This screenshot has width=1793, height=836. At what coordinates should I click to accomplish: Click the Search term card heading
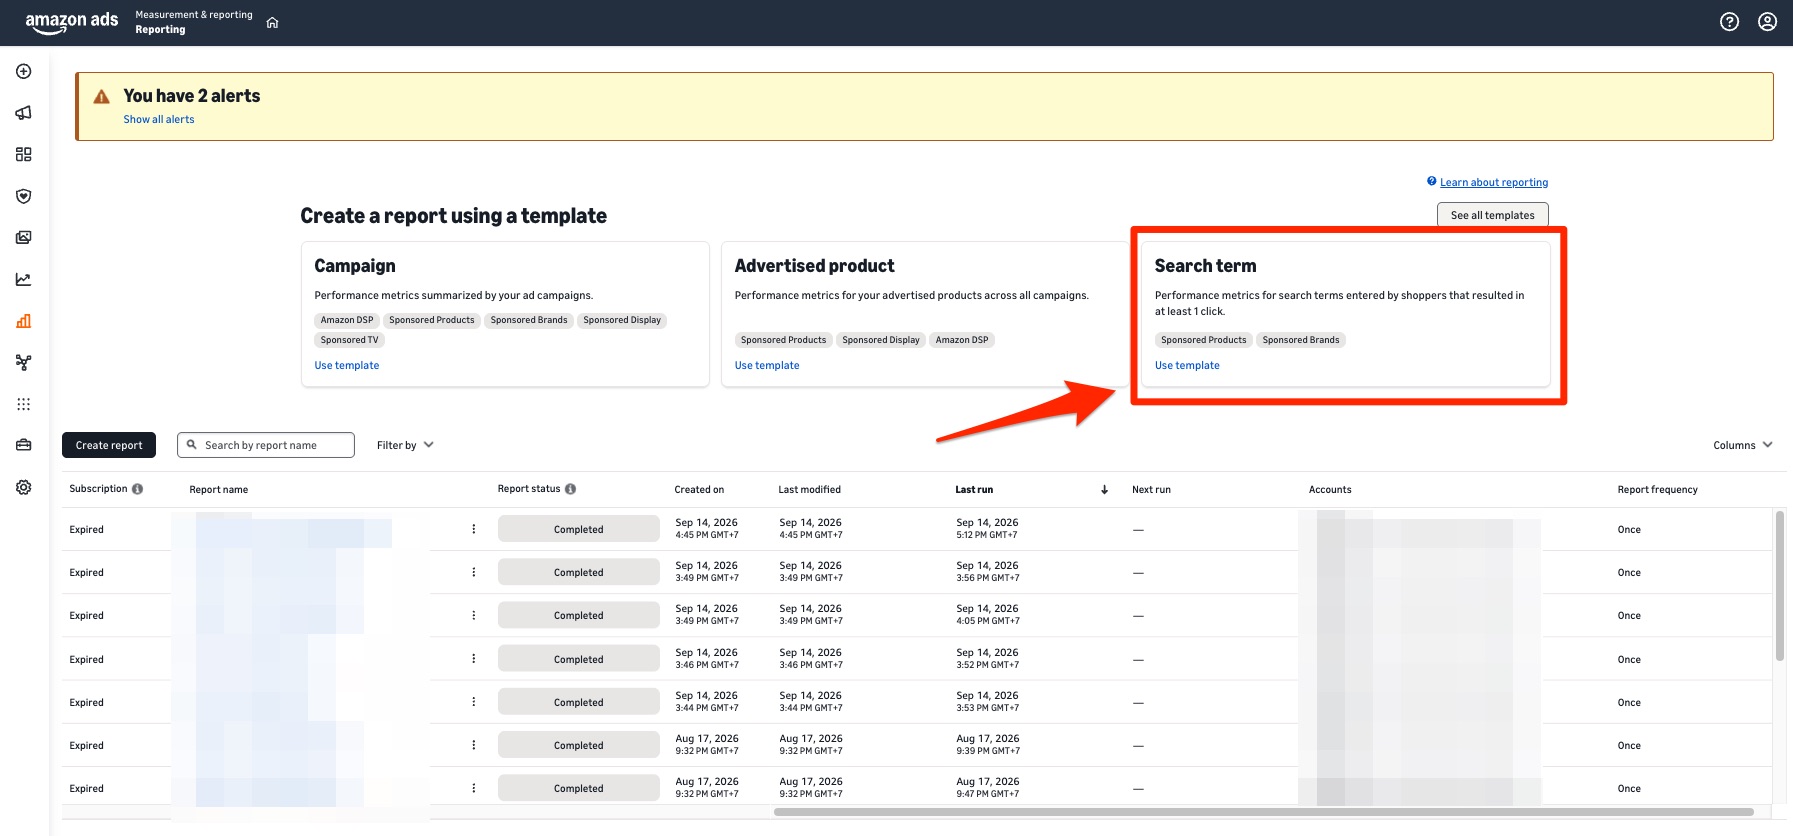point(1205,266)
